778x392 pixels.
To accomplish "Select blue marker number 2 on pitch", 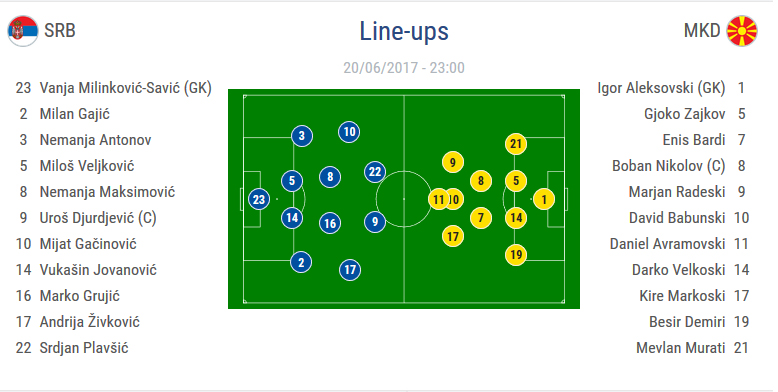I will pyautogui.click(x=301, y=262).
